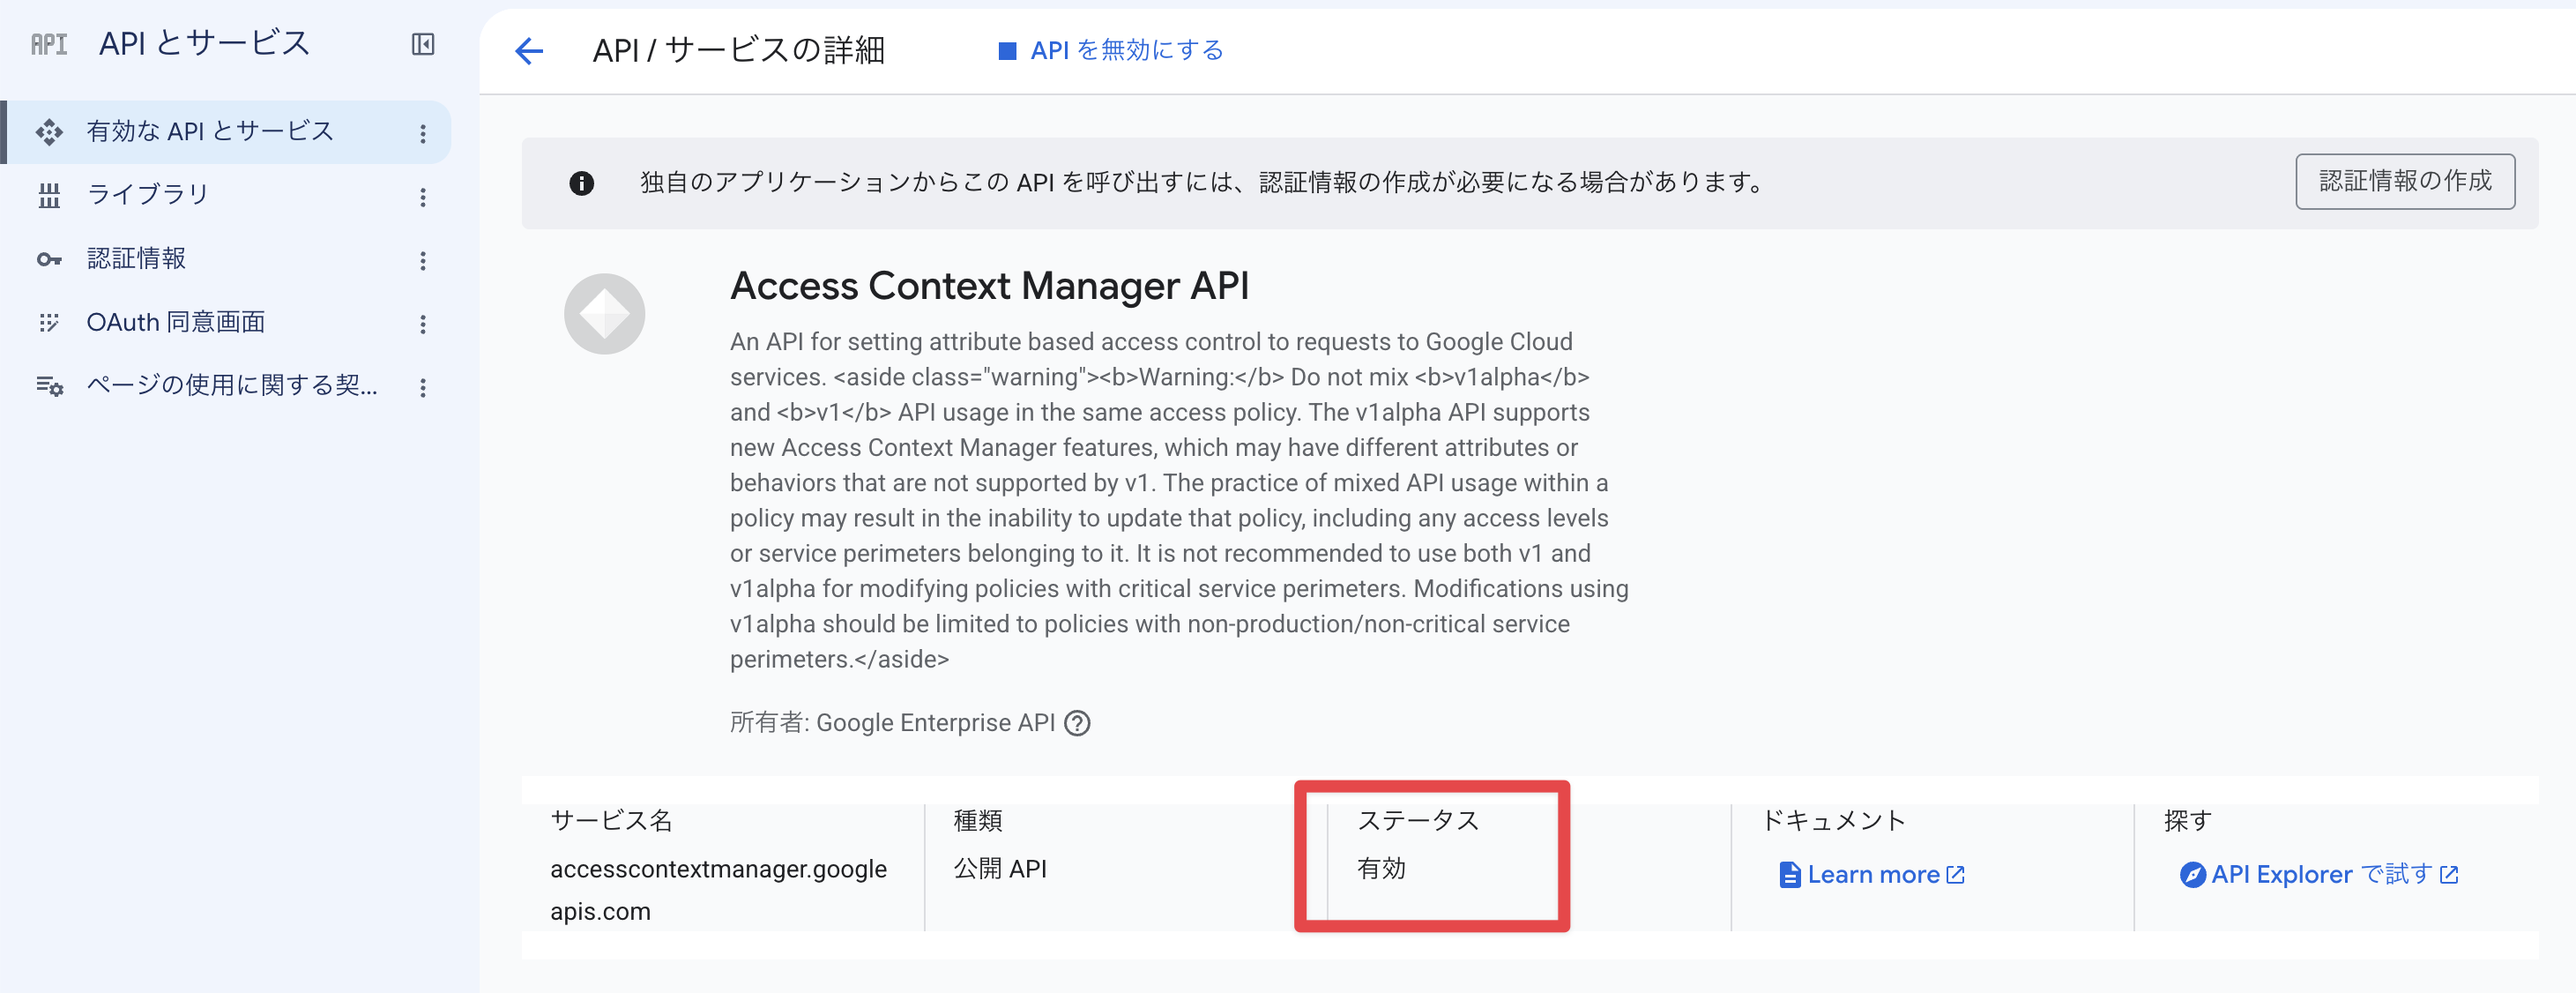Open more options for 認証情報
Image resolution: width=2576 pixels, height=993 pixels.
(423, 260)
